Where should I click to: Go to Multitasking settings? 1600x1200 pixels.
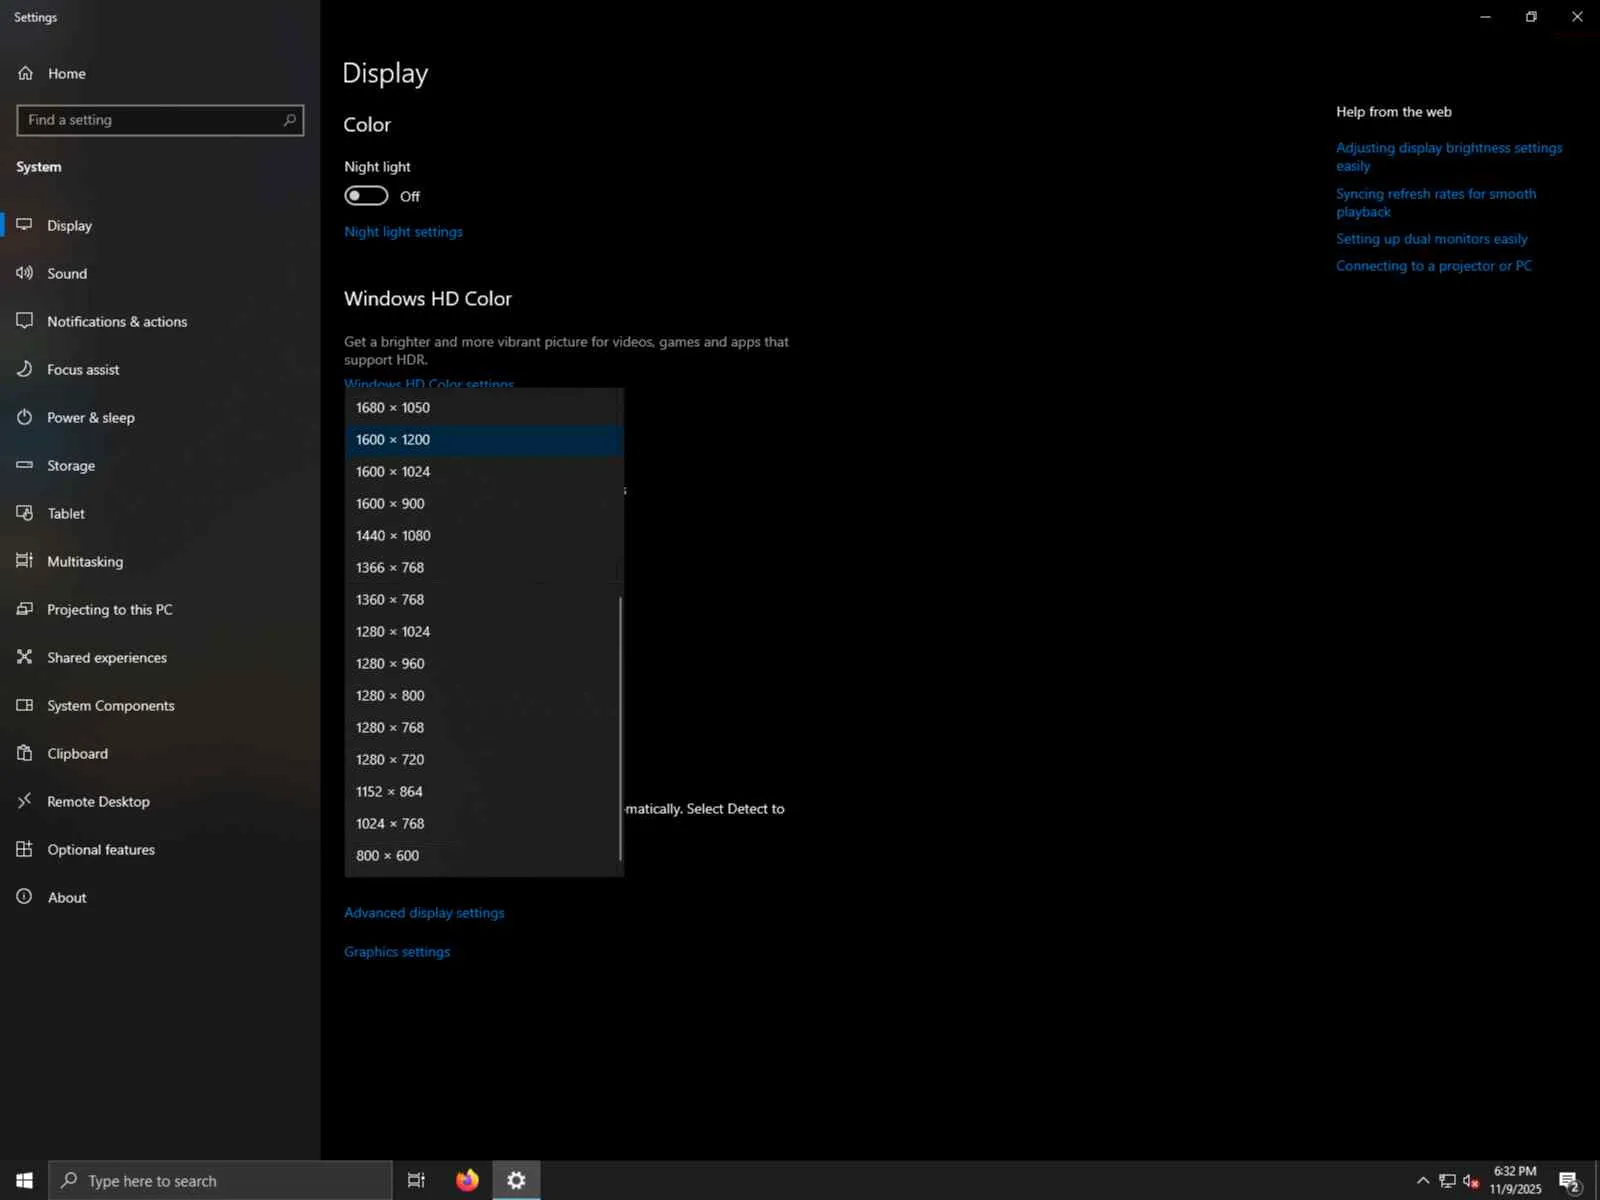160,561
